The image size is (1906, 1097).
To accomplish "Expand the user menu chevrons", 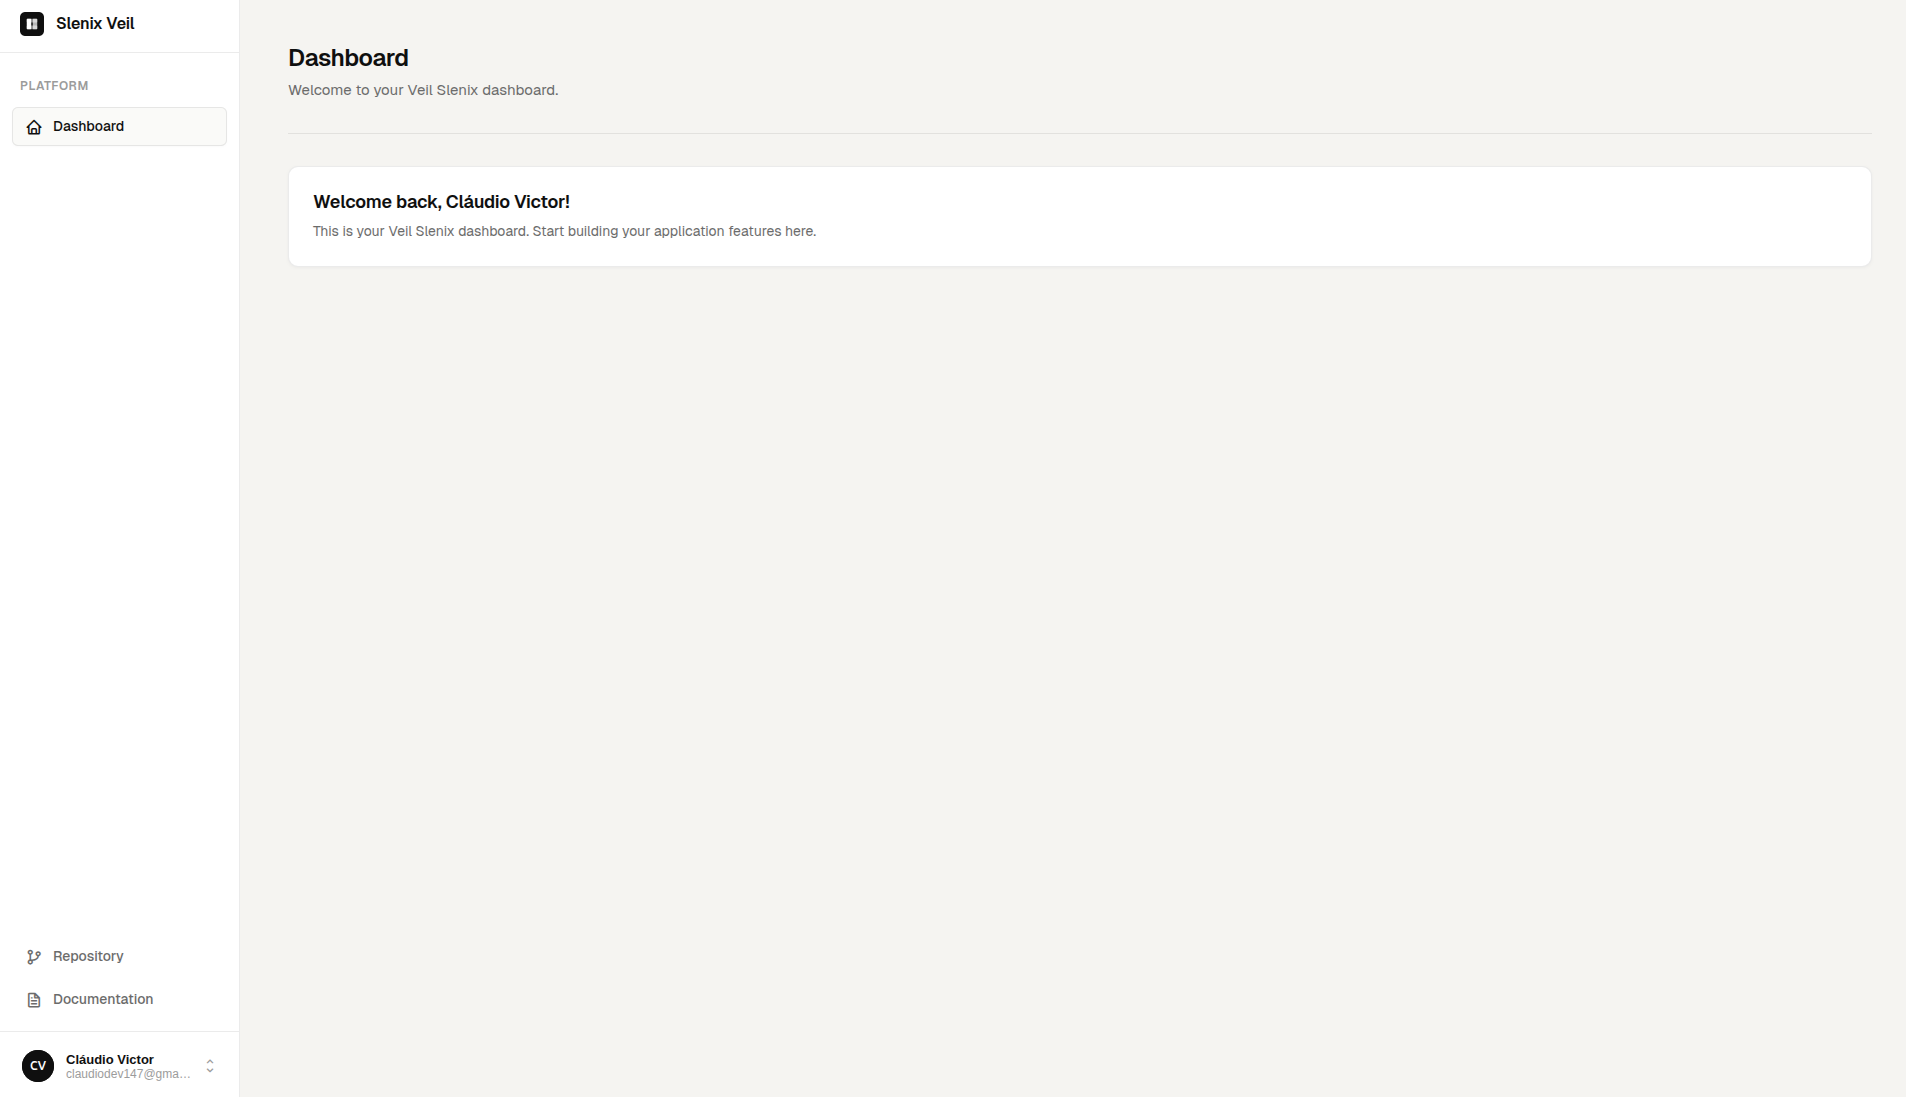I will point(210,1066).
